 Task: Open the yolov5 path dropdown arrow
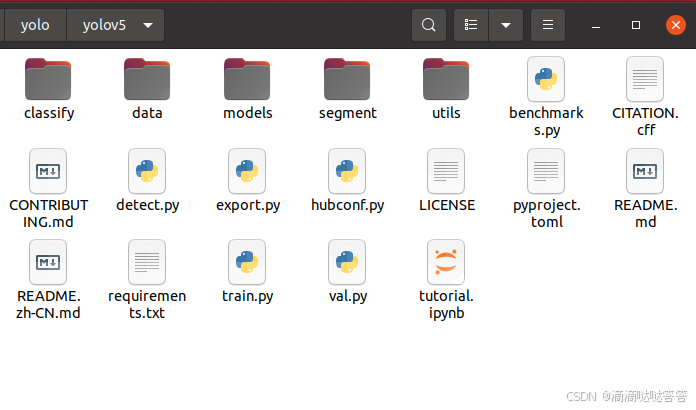coord(148,25)
